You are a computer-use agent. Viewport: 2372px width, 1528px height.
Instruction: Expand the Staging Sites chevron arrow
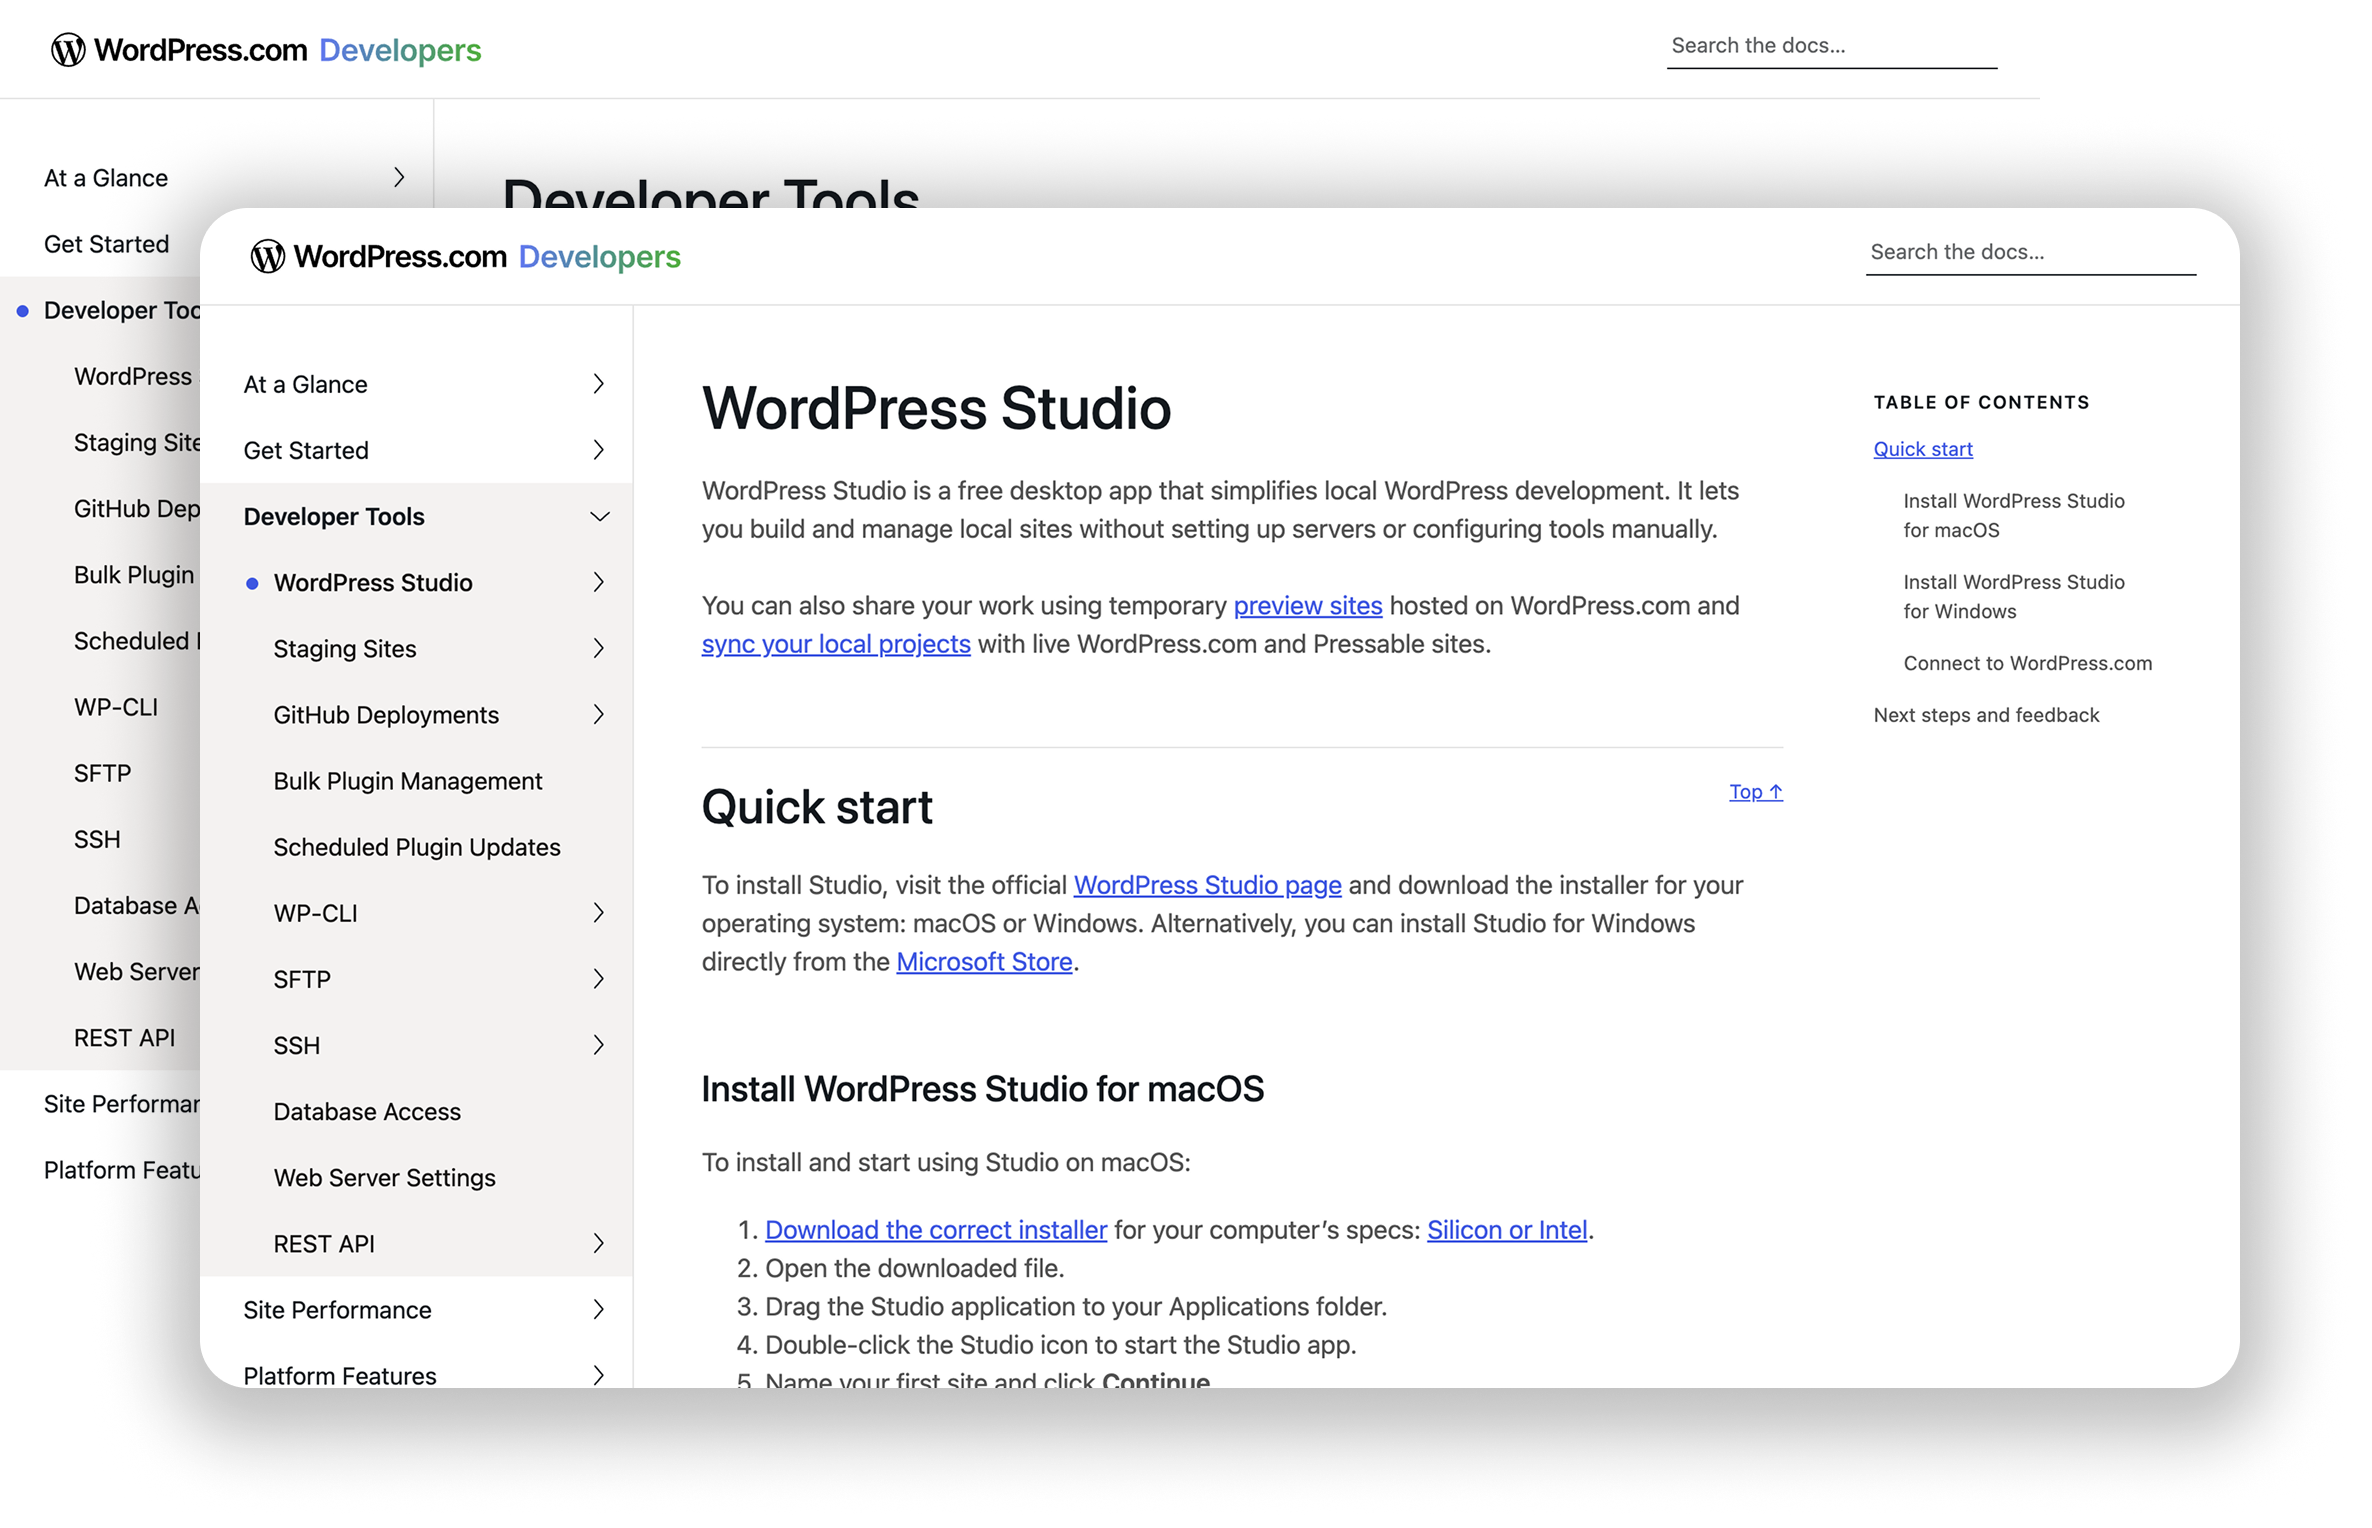(x=598, y=649)
